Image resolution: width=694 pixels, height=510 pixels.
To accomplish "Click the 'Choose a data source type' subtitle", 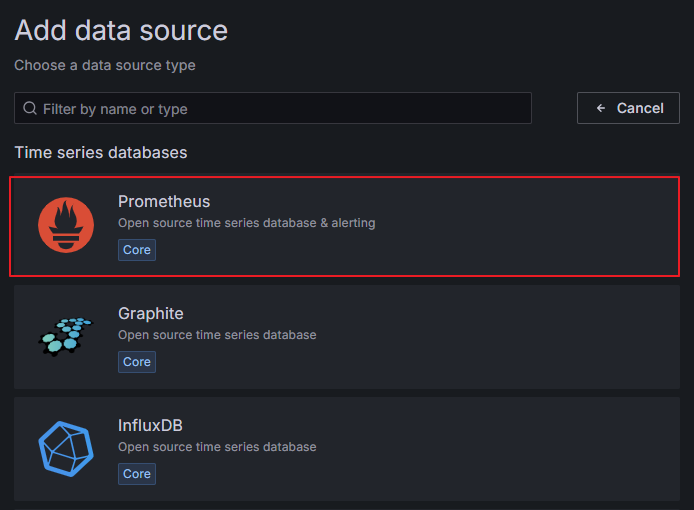I will [x=105, y=65].
